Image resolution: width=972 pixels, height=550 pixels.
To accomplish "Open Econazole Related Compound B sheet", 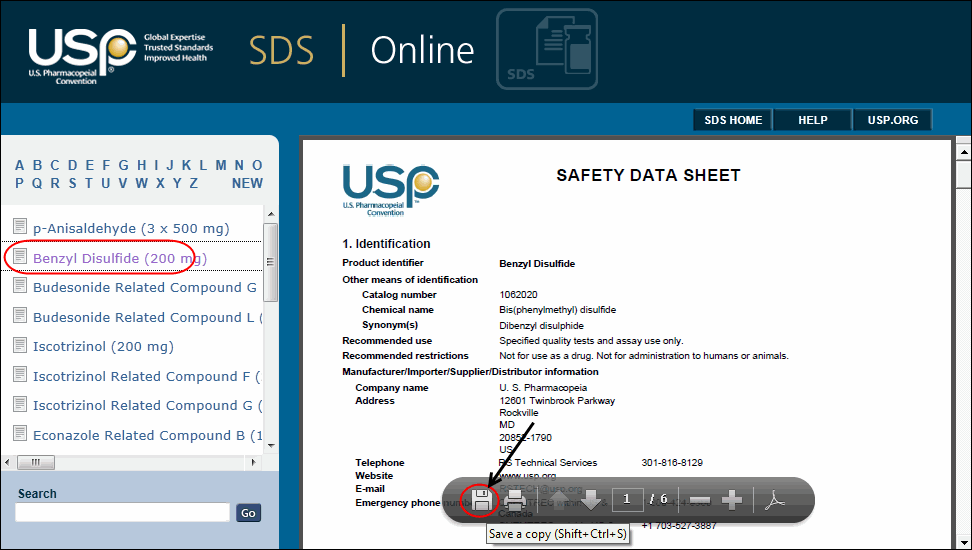I will pos(148,435).
